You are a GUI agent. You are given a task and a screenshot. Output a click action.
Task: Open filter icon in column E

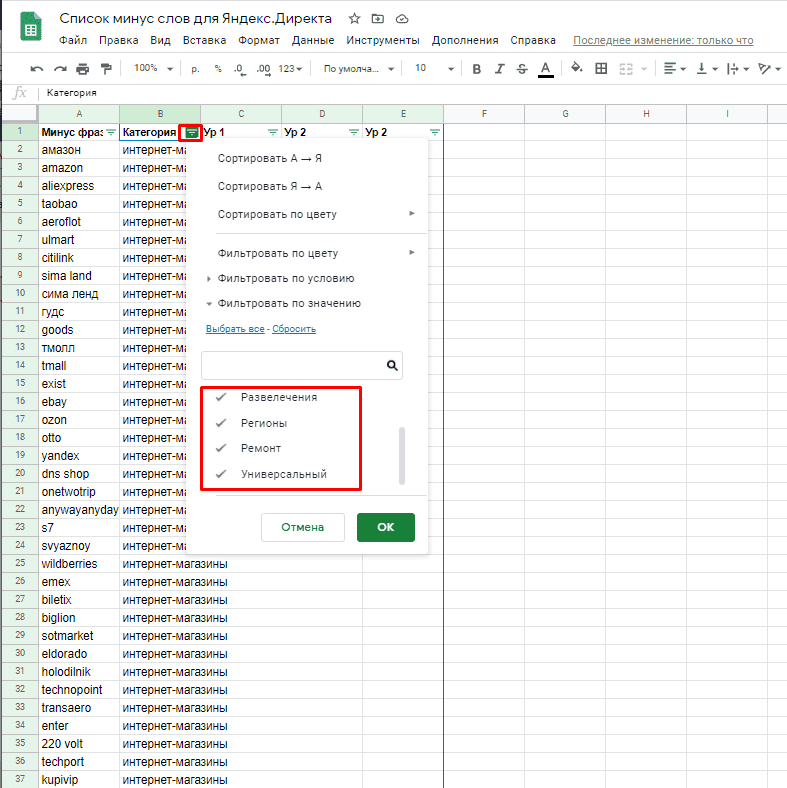coord(435,132)
